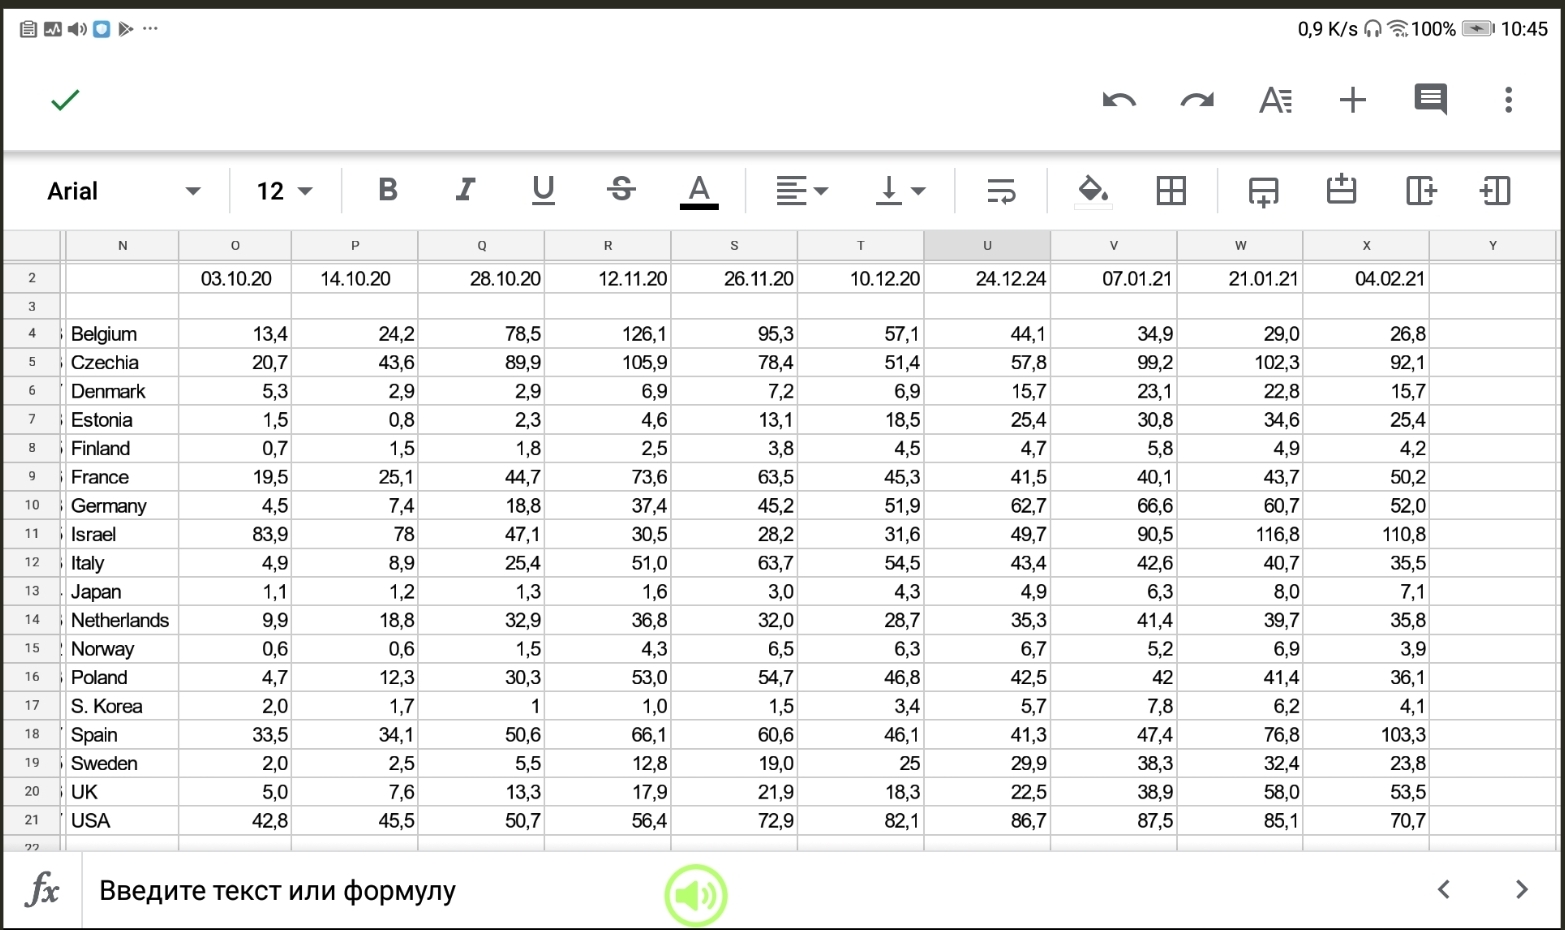Toggle bold formatting

[x=388, y=190]
